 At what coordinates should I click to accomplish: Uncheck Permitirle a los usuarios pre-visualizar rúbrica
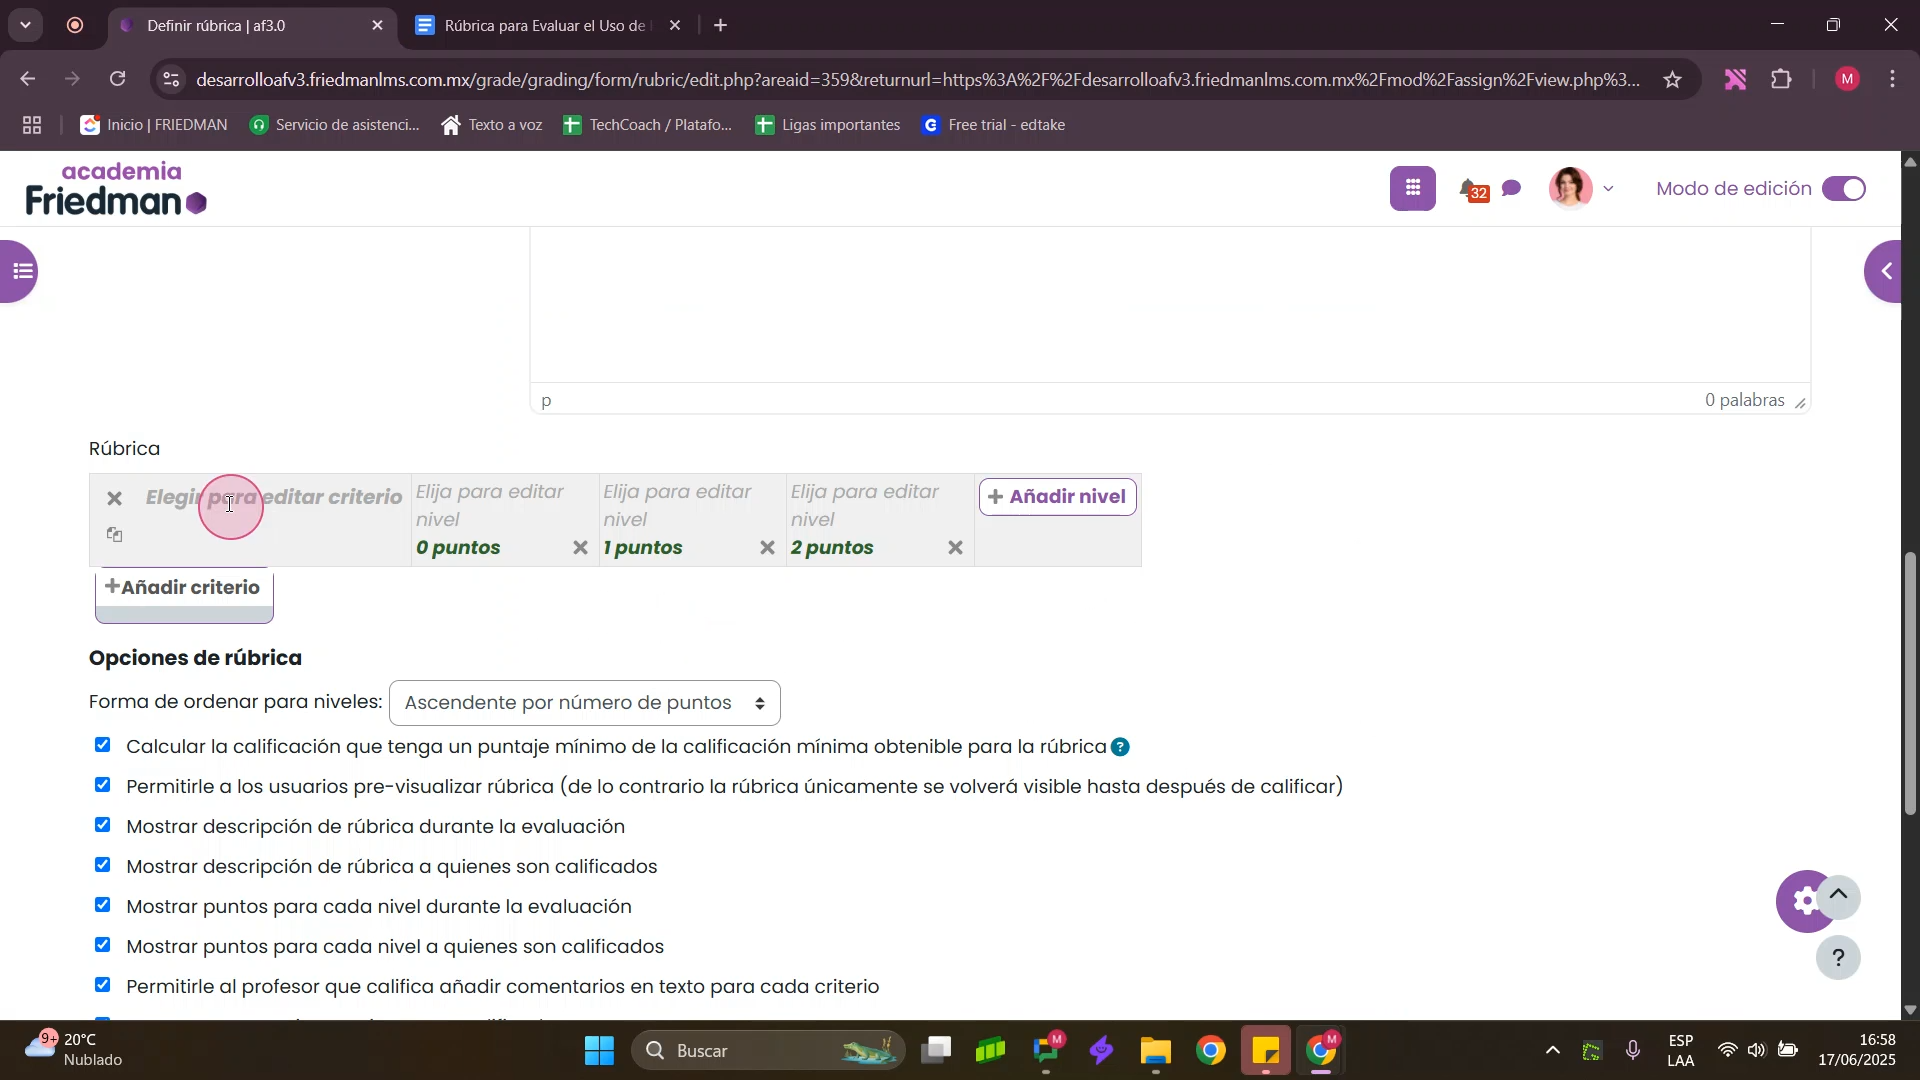click(102, 785)
